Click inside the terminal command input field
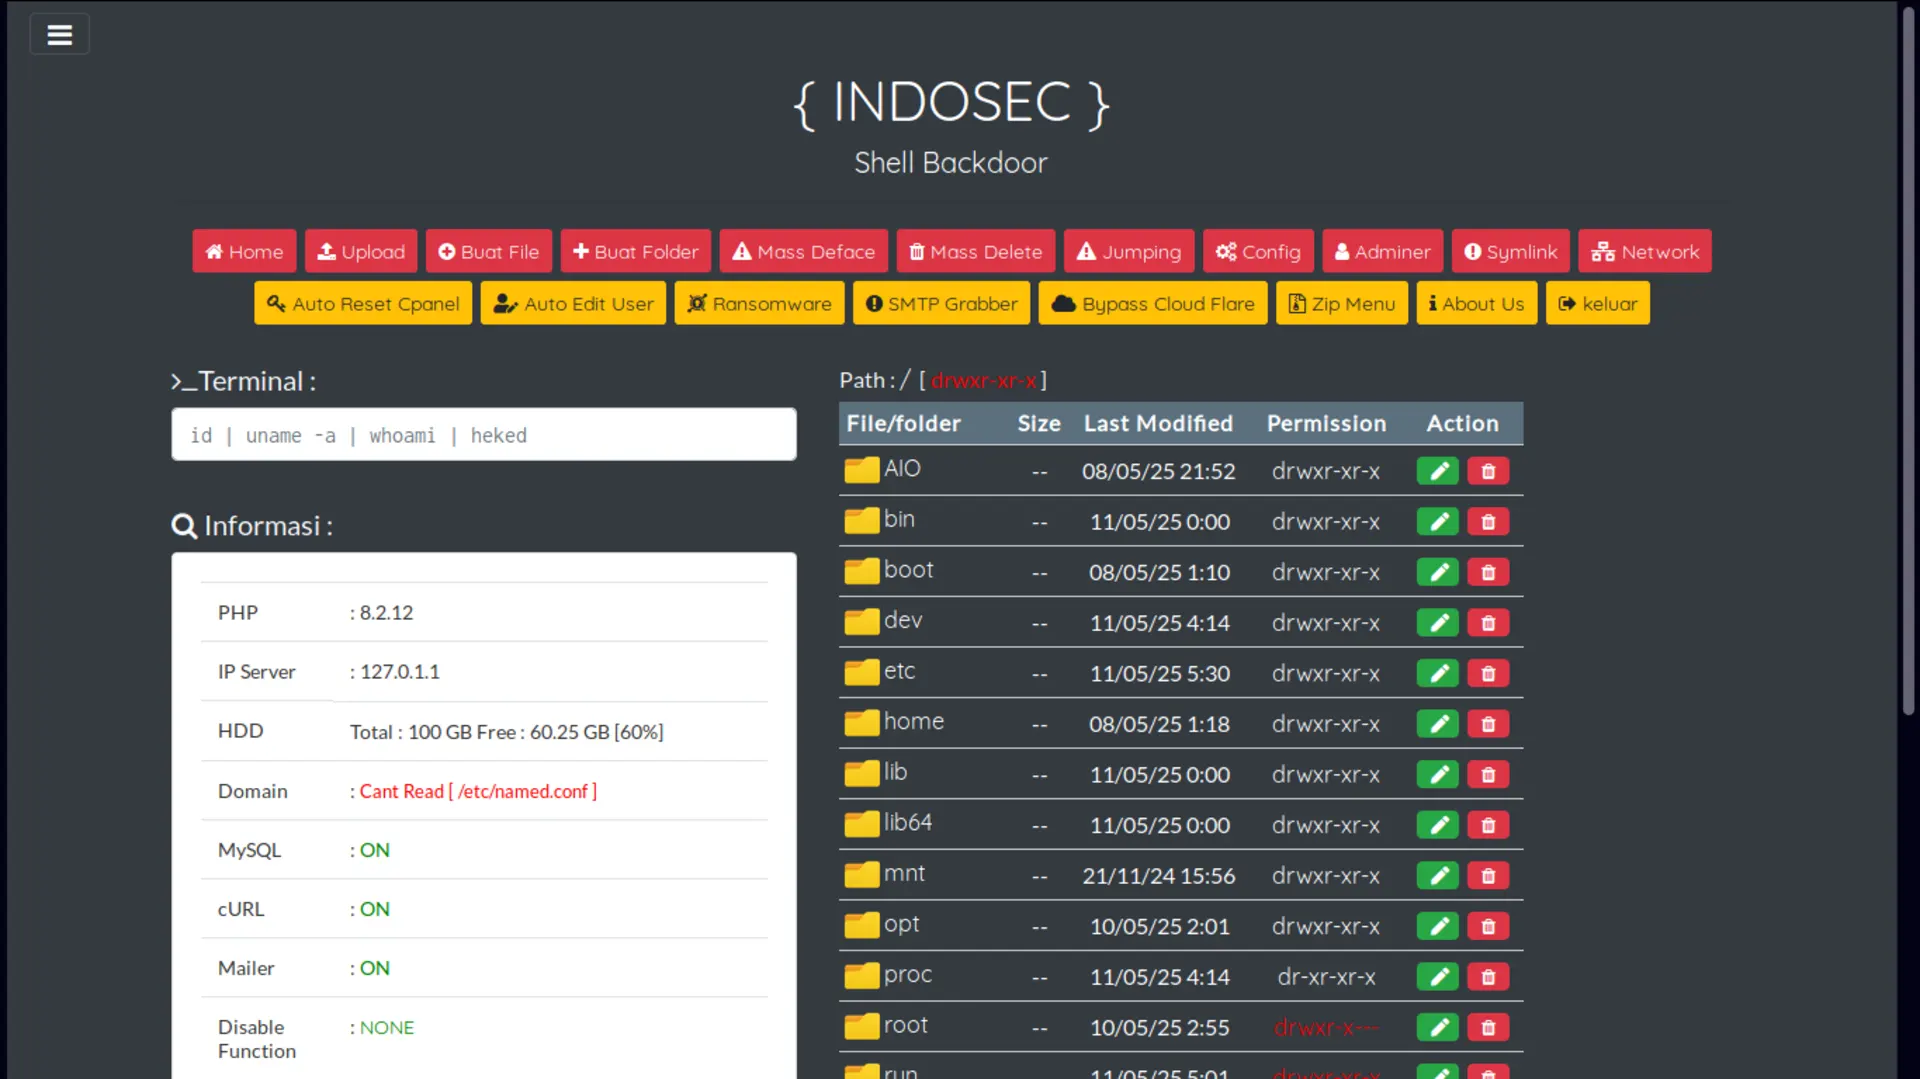 [483, 435]
